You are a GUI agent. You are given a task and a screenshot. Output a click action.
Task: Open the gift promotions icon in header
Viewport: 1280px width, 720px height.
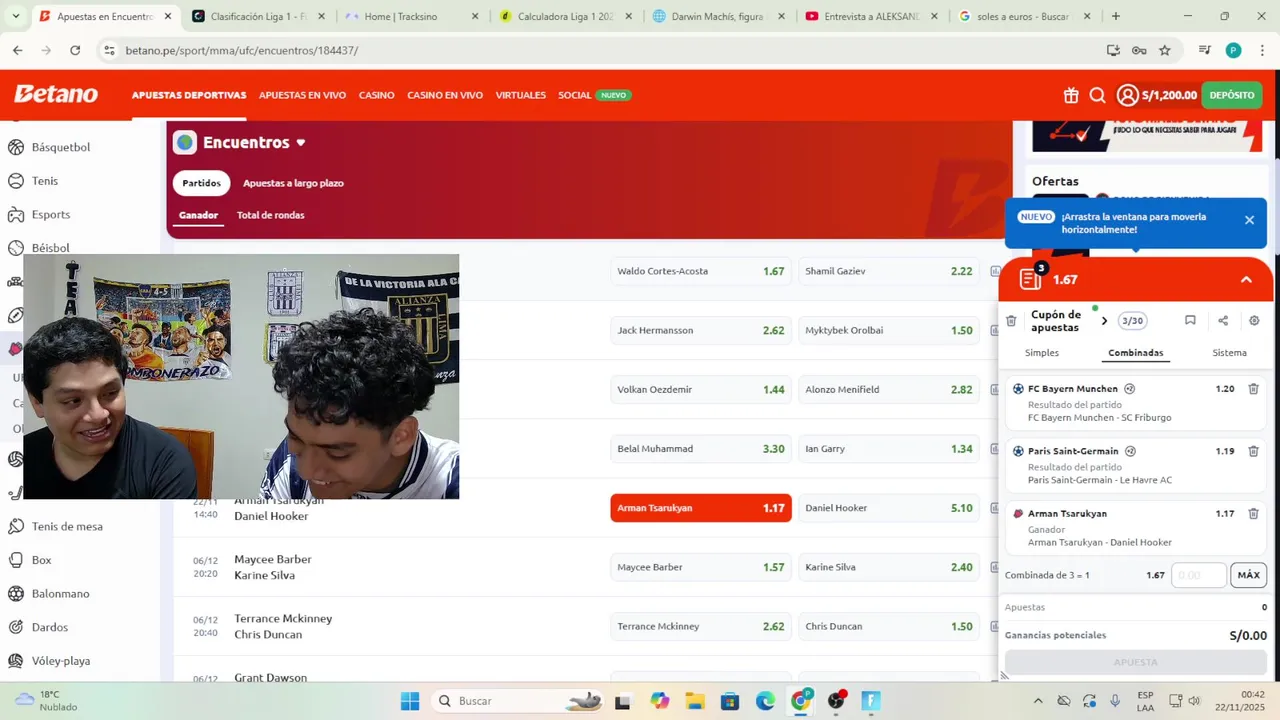[1071, 95]
